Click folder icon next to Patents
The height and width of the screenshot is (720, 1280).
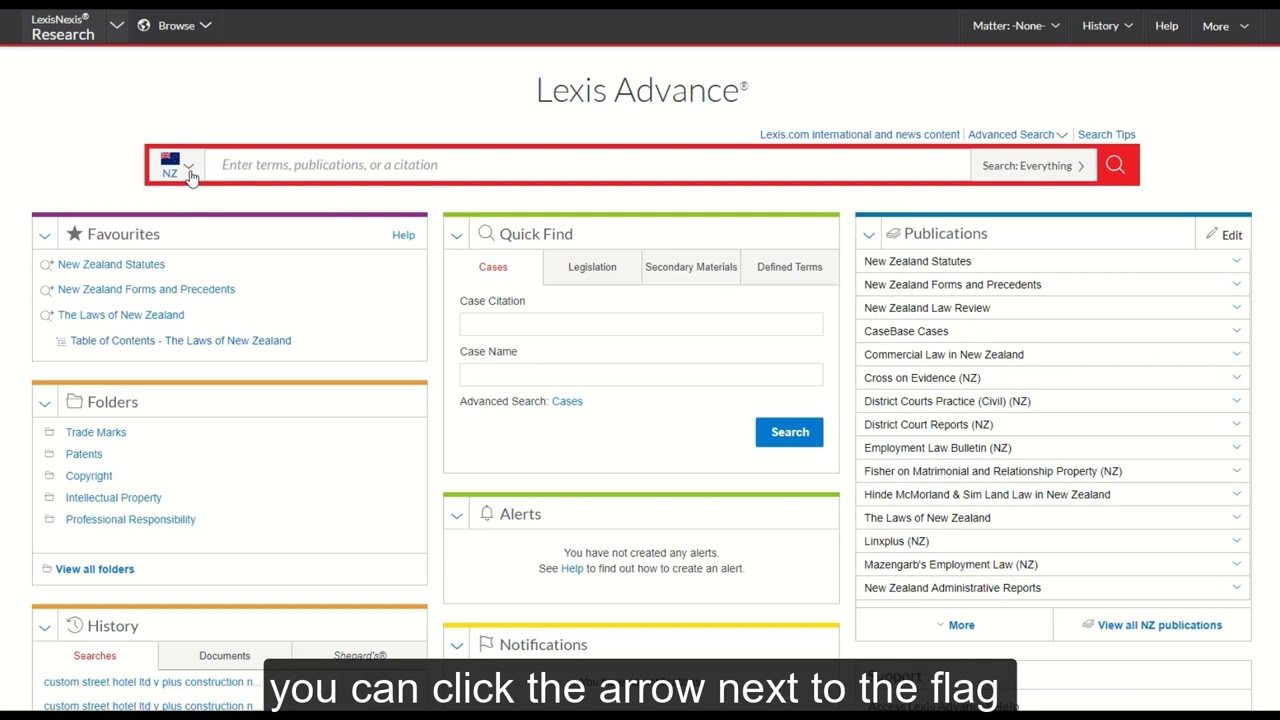pyautogui.click(x=49, y=454)
